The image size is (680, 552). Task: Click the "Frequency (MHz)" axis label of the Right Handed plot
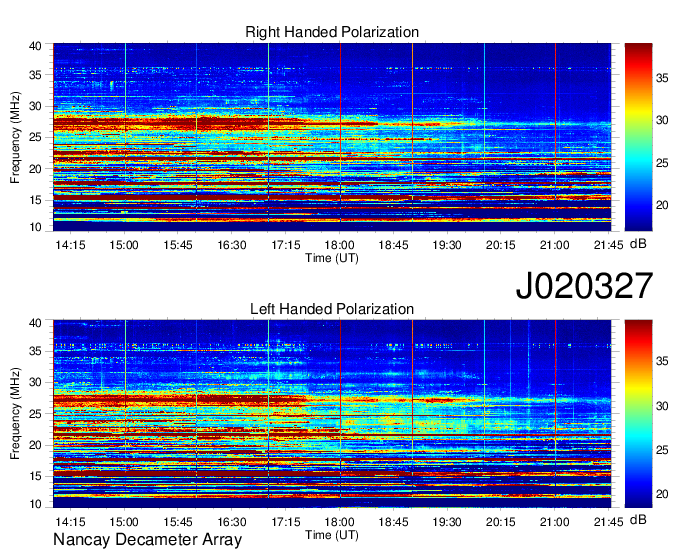pyautogui.click(x=15, y=137)
